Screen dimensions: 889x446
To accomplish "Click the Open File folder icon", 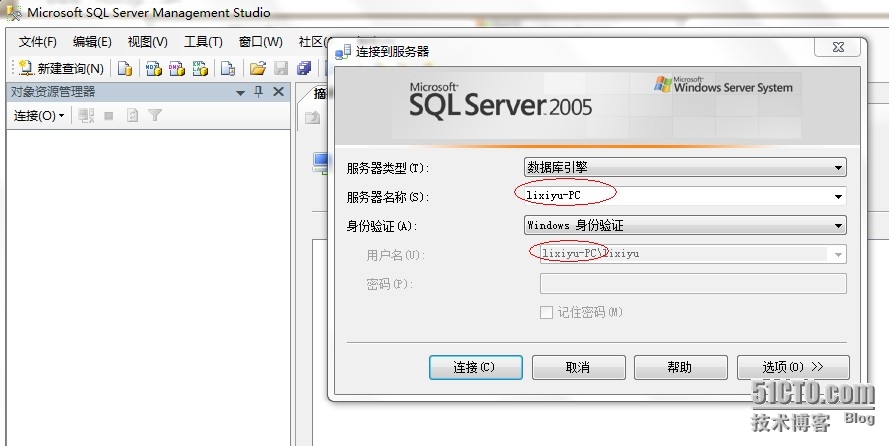I will click(258, 69).
